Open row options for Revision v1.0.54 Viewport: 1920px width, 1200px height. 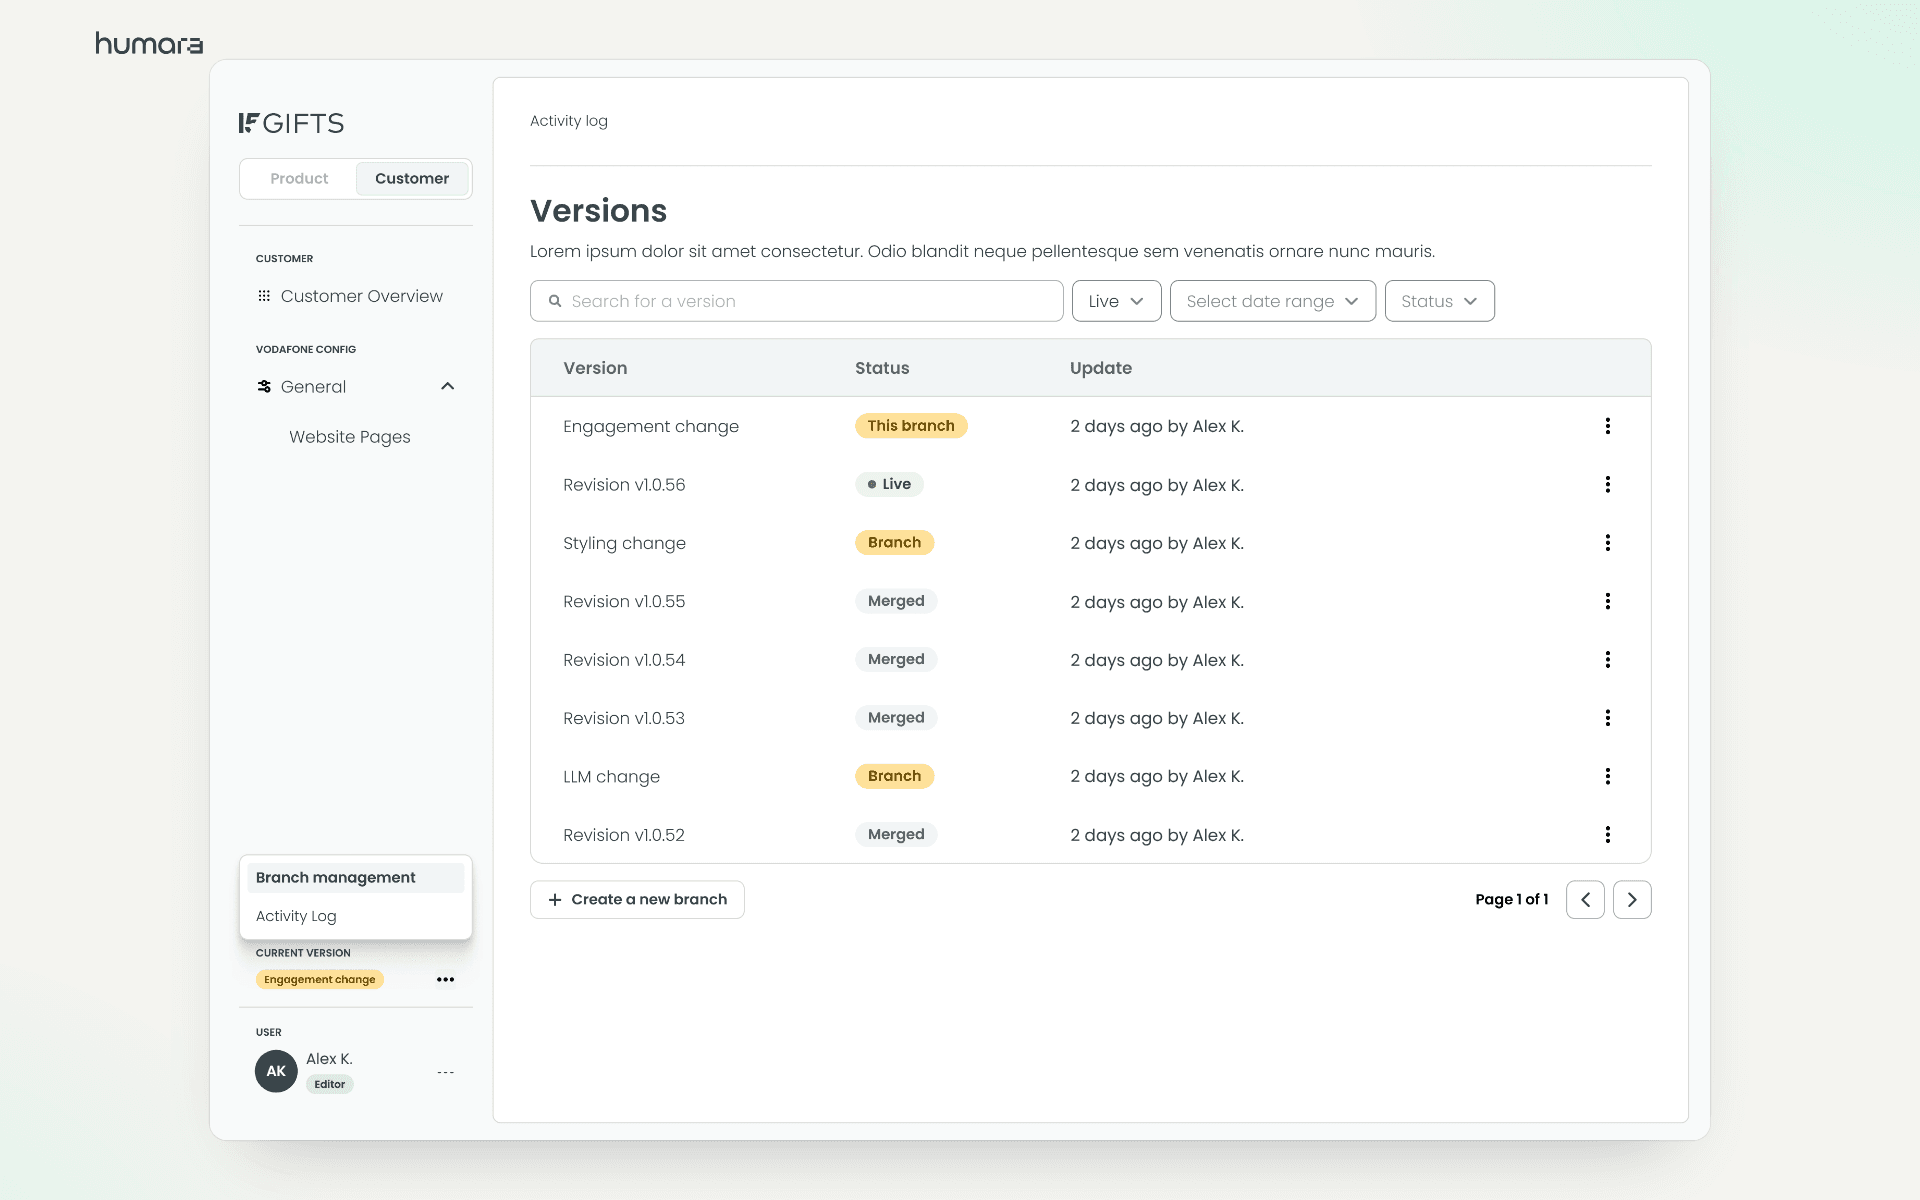[1607, 660]
